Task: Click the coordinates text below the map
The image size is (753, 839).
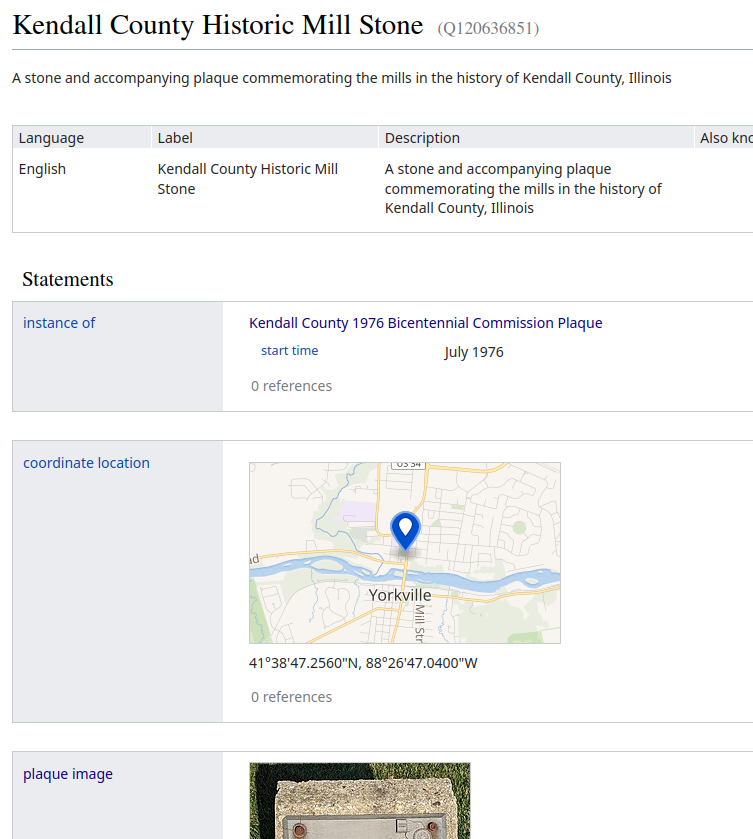Action: click(363, 663)
